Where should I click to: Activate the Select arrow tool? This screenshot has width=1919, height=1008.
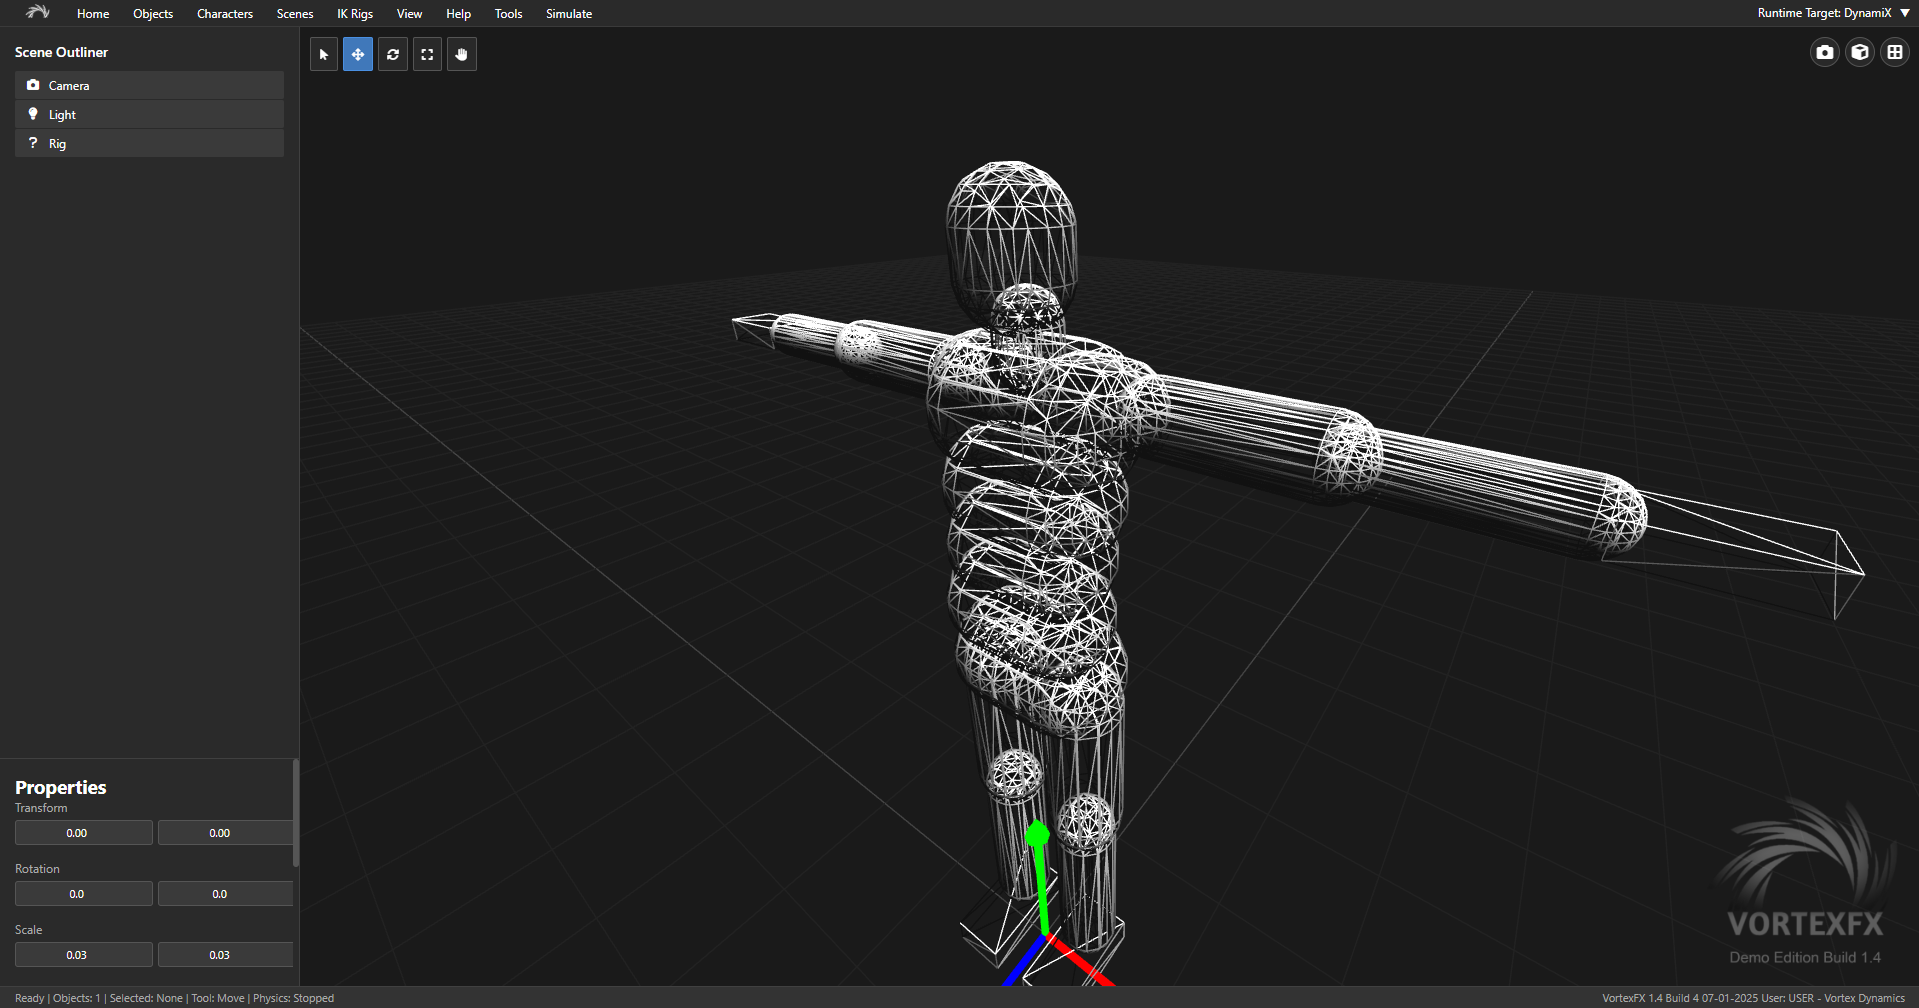324,54
